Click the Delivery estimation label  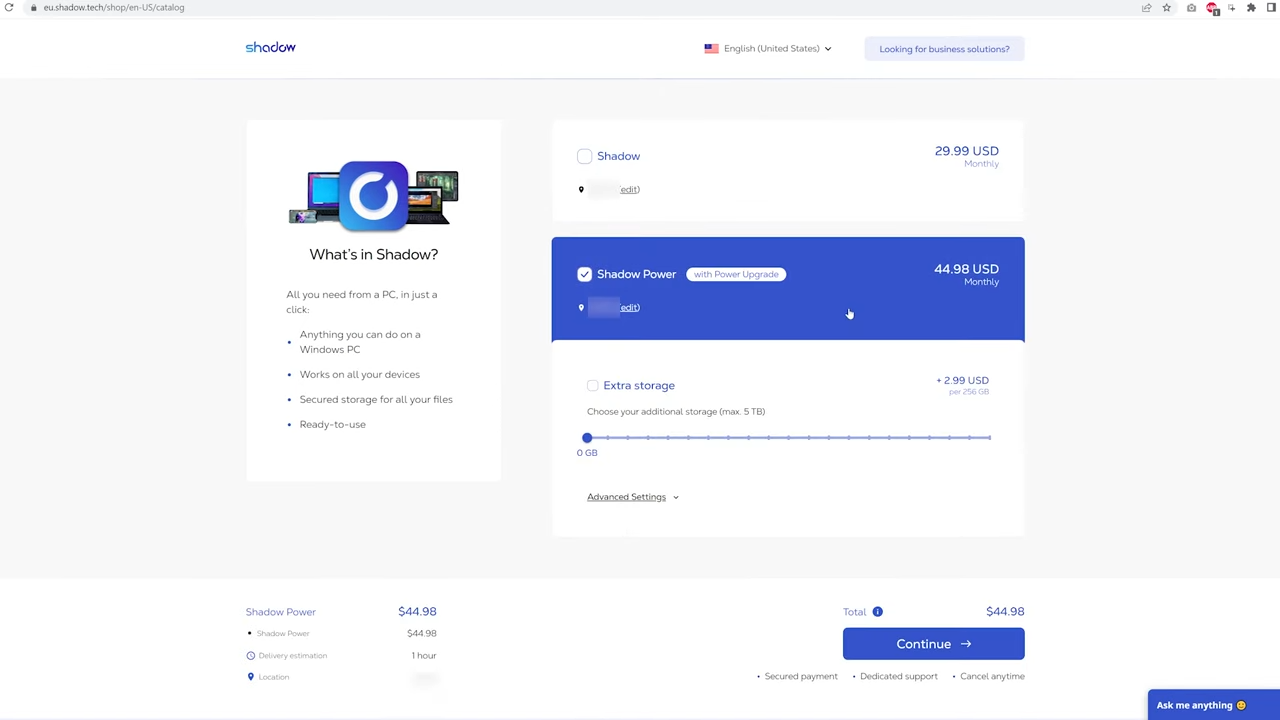292,655
